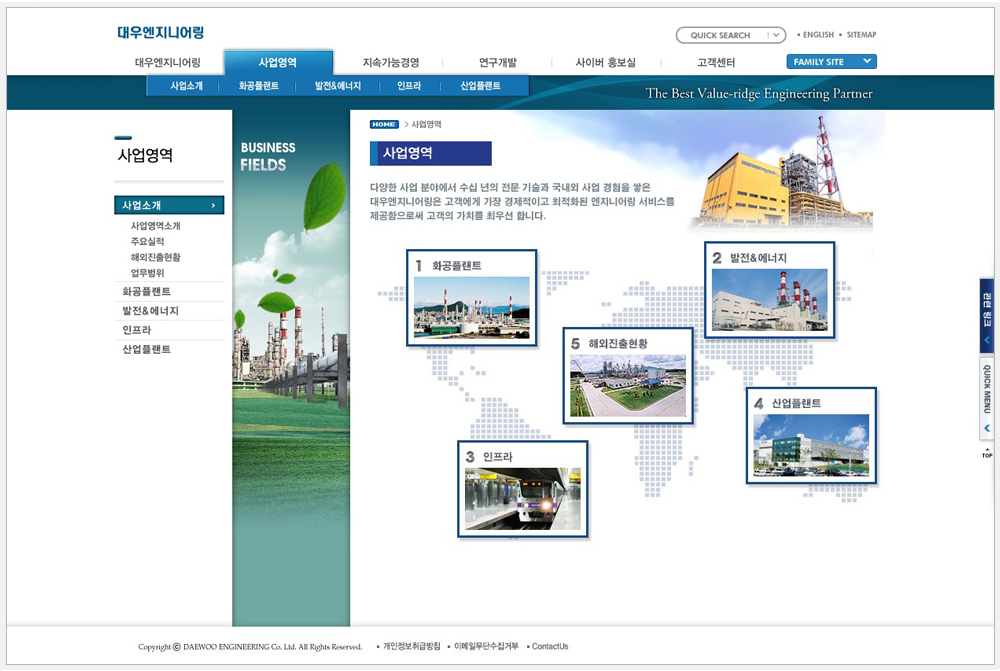This screenshot has height=671, width=1000.
Task: Click ContactUs in the footer
Action: click(x=549, y=647)
